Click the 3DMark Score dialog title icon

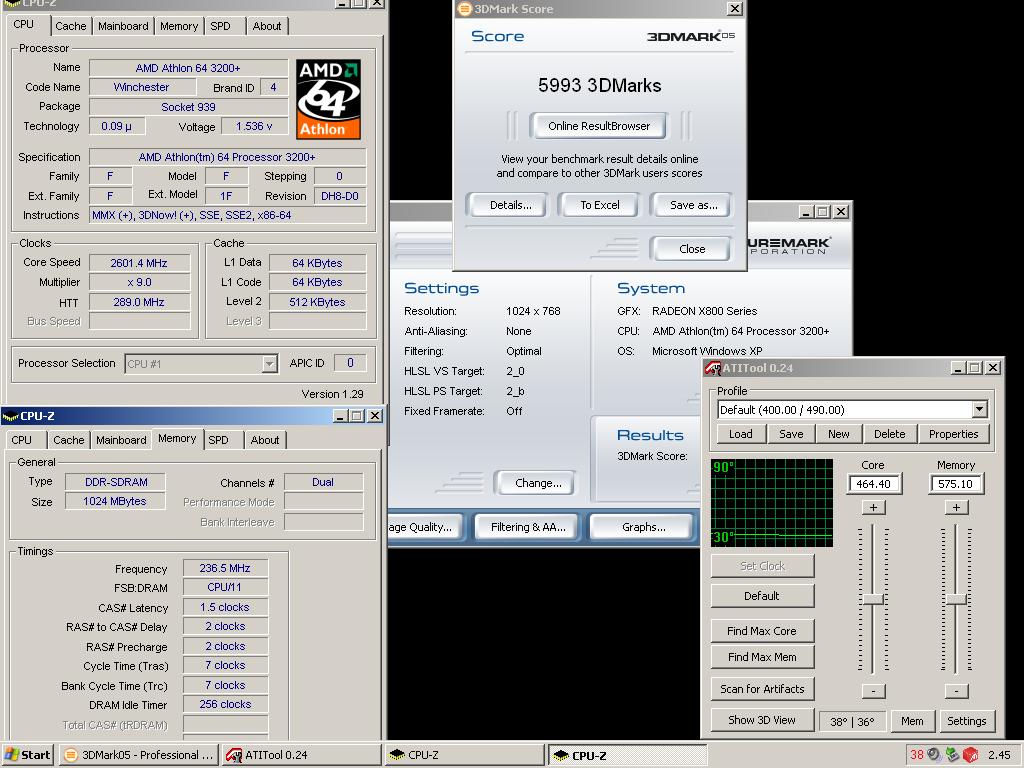click(464, 8)
